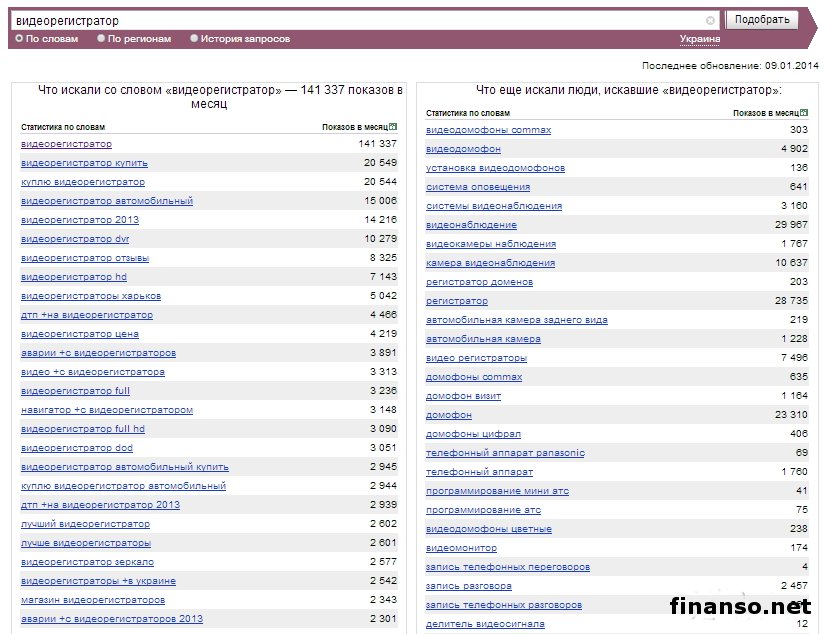Follow the 'автомобильная камера заднего вида' link
Viewport: 826px width, 634px height.
[516, 320]
